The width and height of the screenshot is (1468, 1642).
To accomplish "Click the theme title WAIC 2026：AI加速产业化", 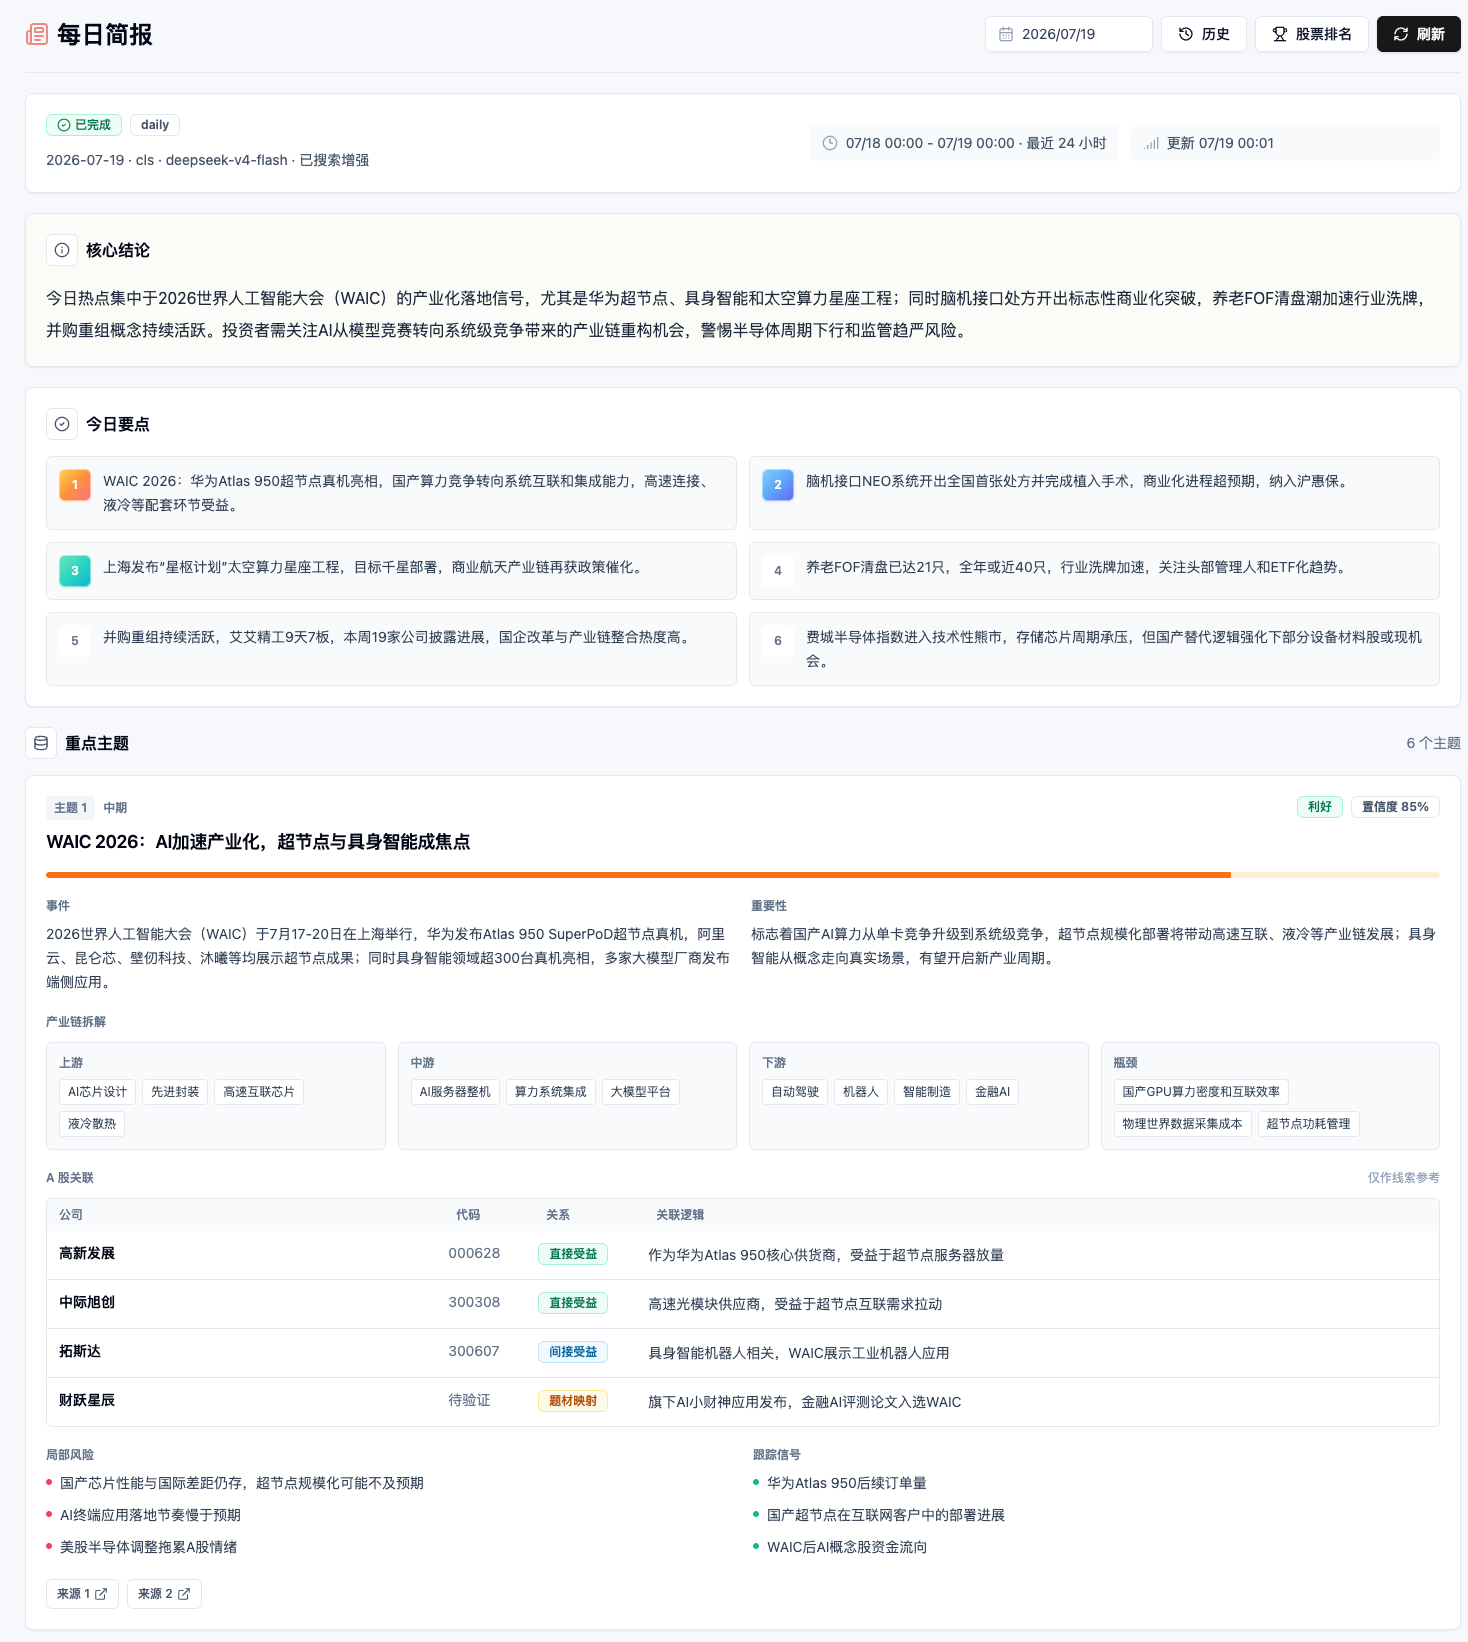I will coord(258,842).
